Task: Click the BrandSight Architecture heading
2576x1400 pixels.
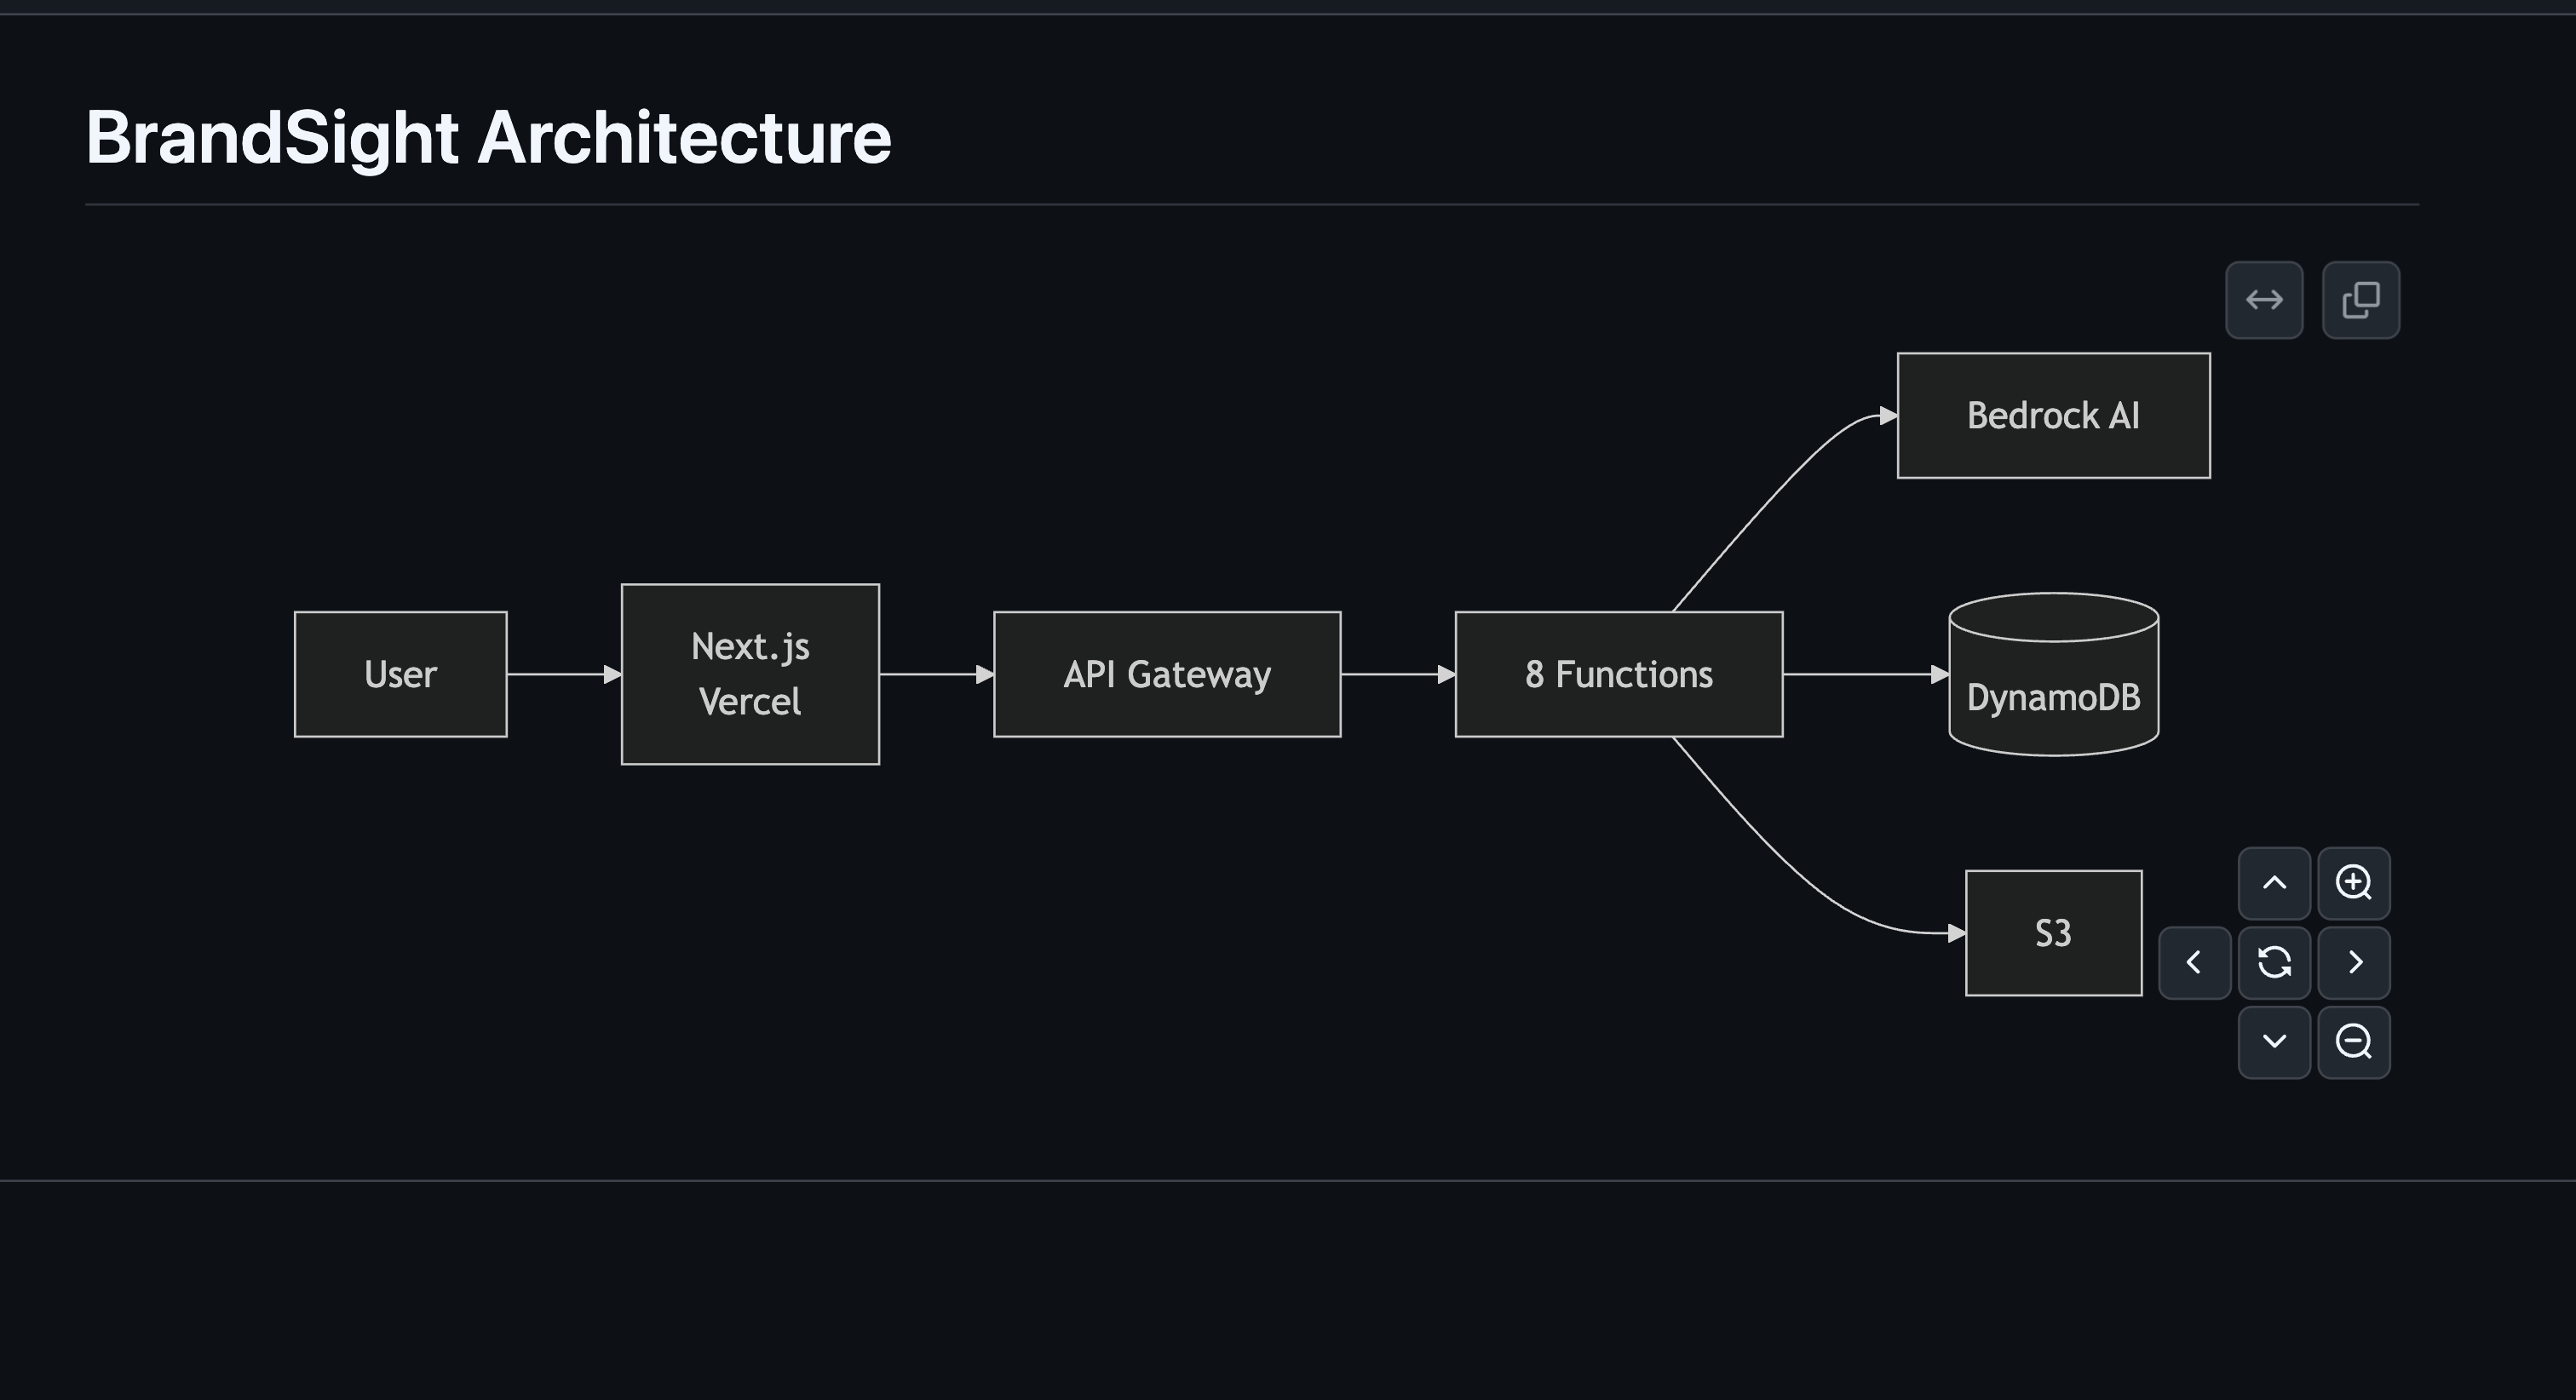Action: click(x=488, y=137)
